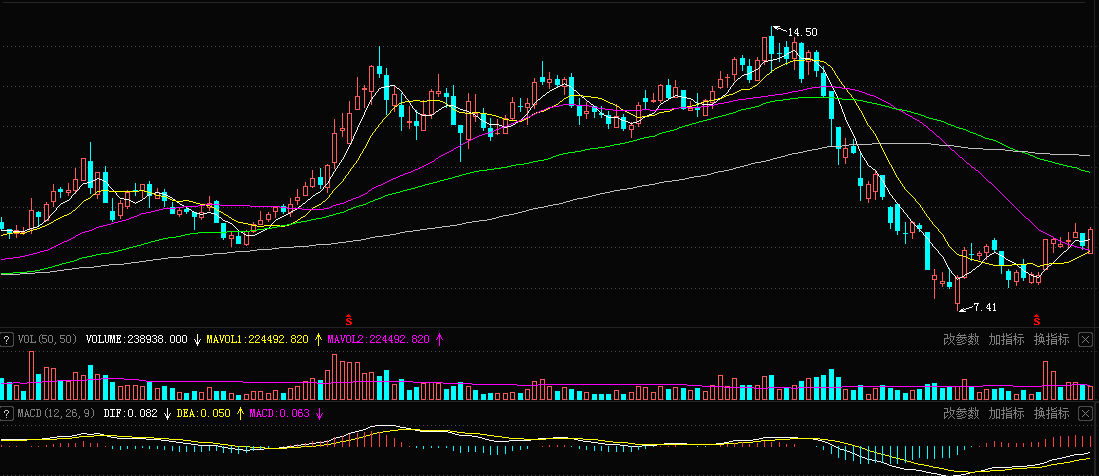
Task: Open the help icon beside MACD(12,26,9)
Action: (x=6, y=413)
